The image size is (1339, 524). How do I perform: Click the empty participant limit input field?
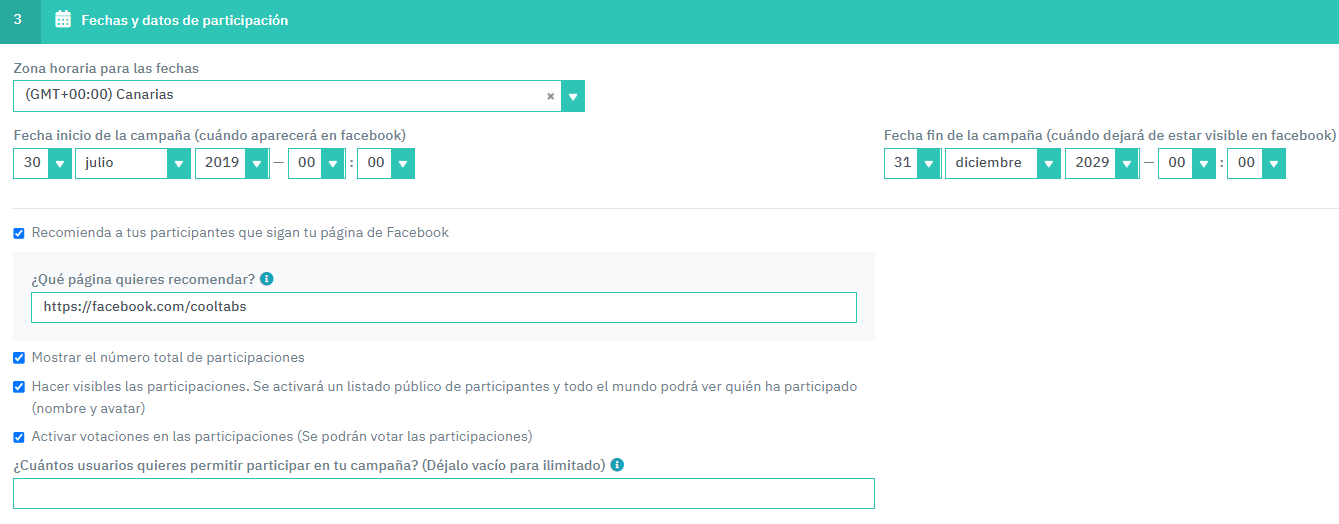click(x=444, y=494)
